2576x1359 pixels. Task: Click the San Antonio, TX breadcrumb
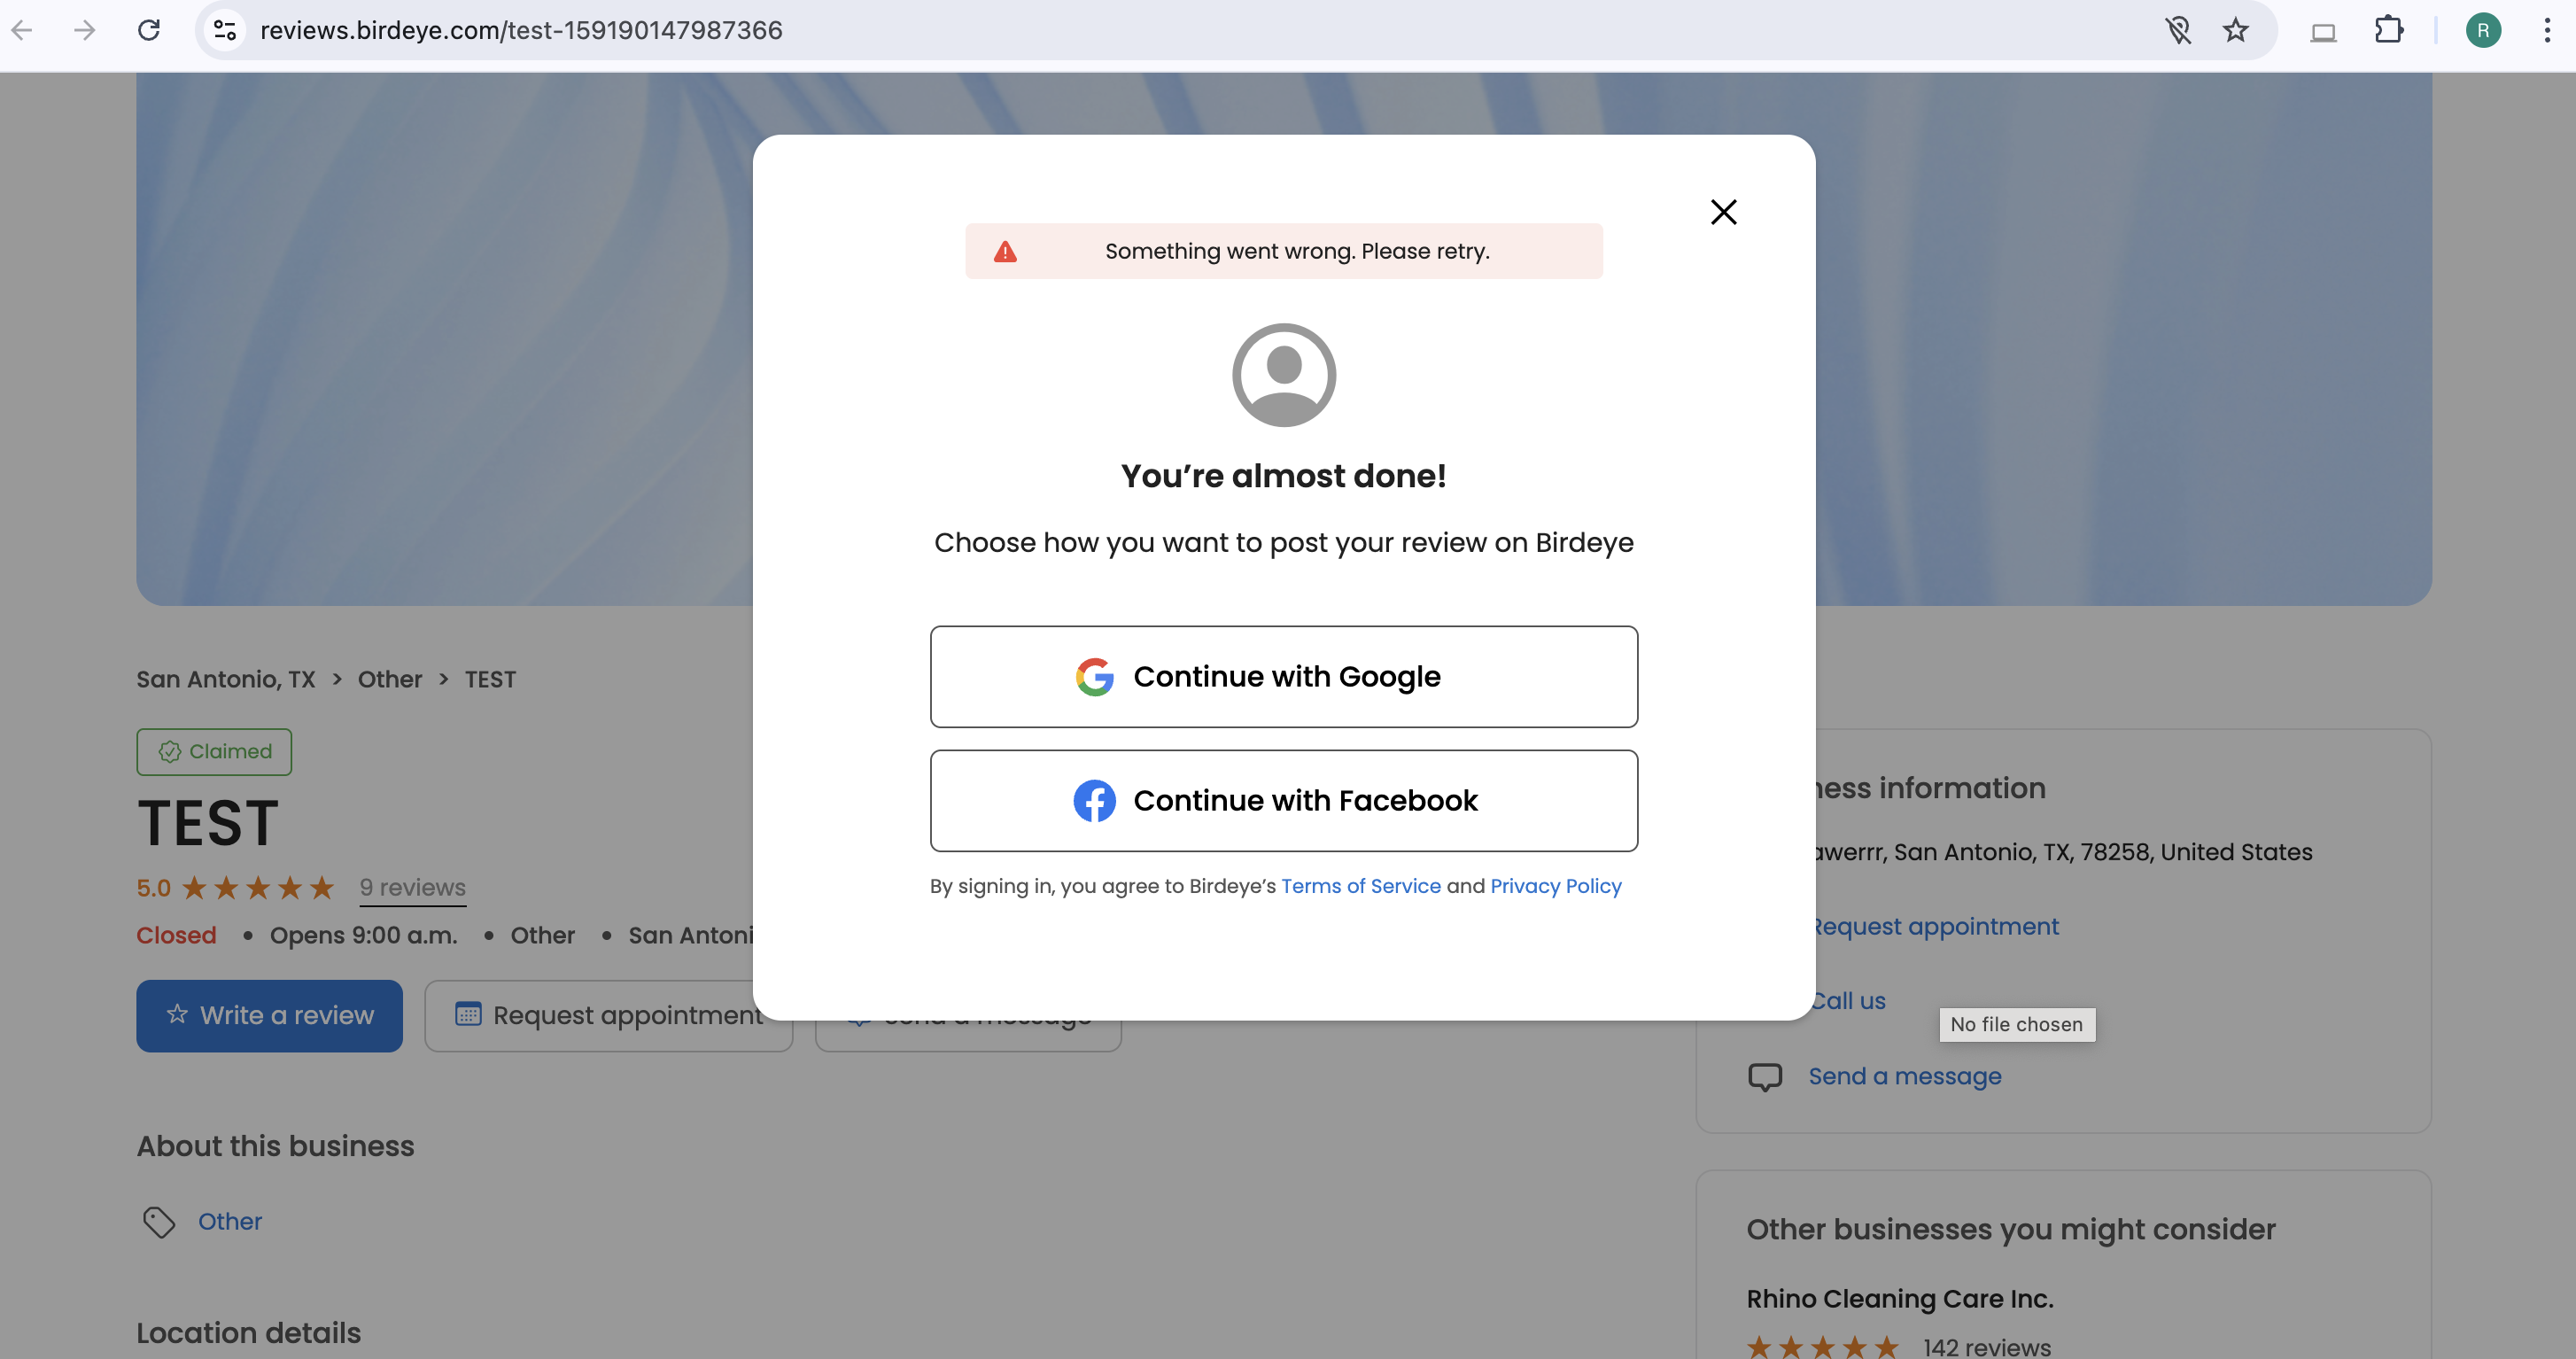coord(226,679)
